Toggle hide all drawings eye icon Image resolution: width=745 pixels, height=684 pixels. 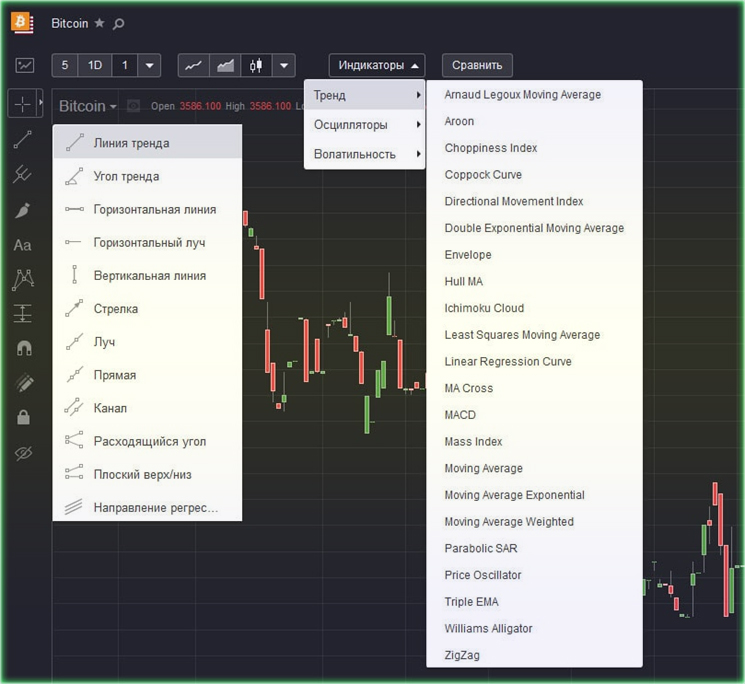point(22,453)
